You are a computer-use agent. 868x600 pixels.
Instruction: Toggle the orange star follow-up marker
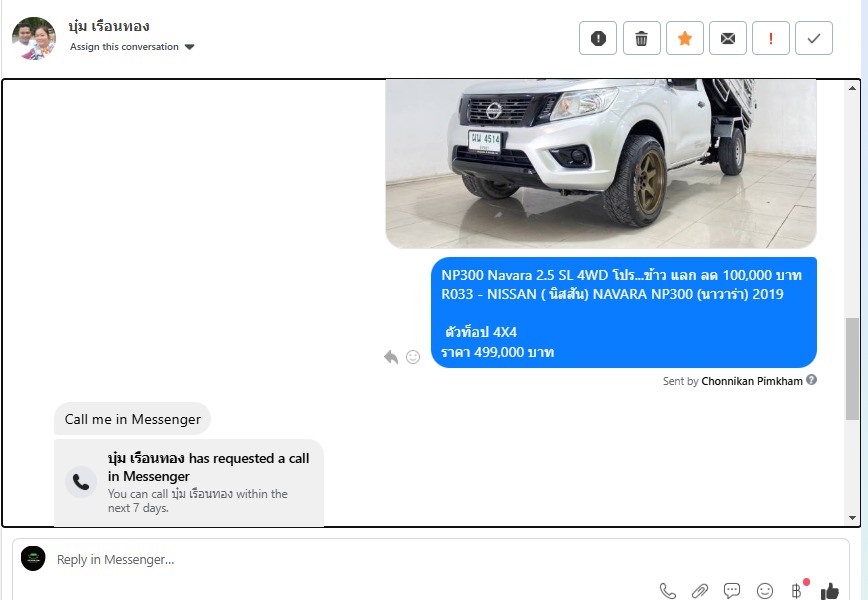pos(685,38)
